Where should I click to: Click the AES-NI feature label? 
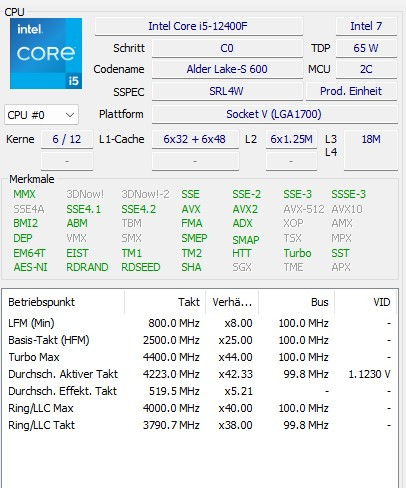(x=30, y=267)
